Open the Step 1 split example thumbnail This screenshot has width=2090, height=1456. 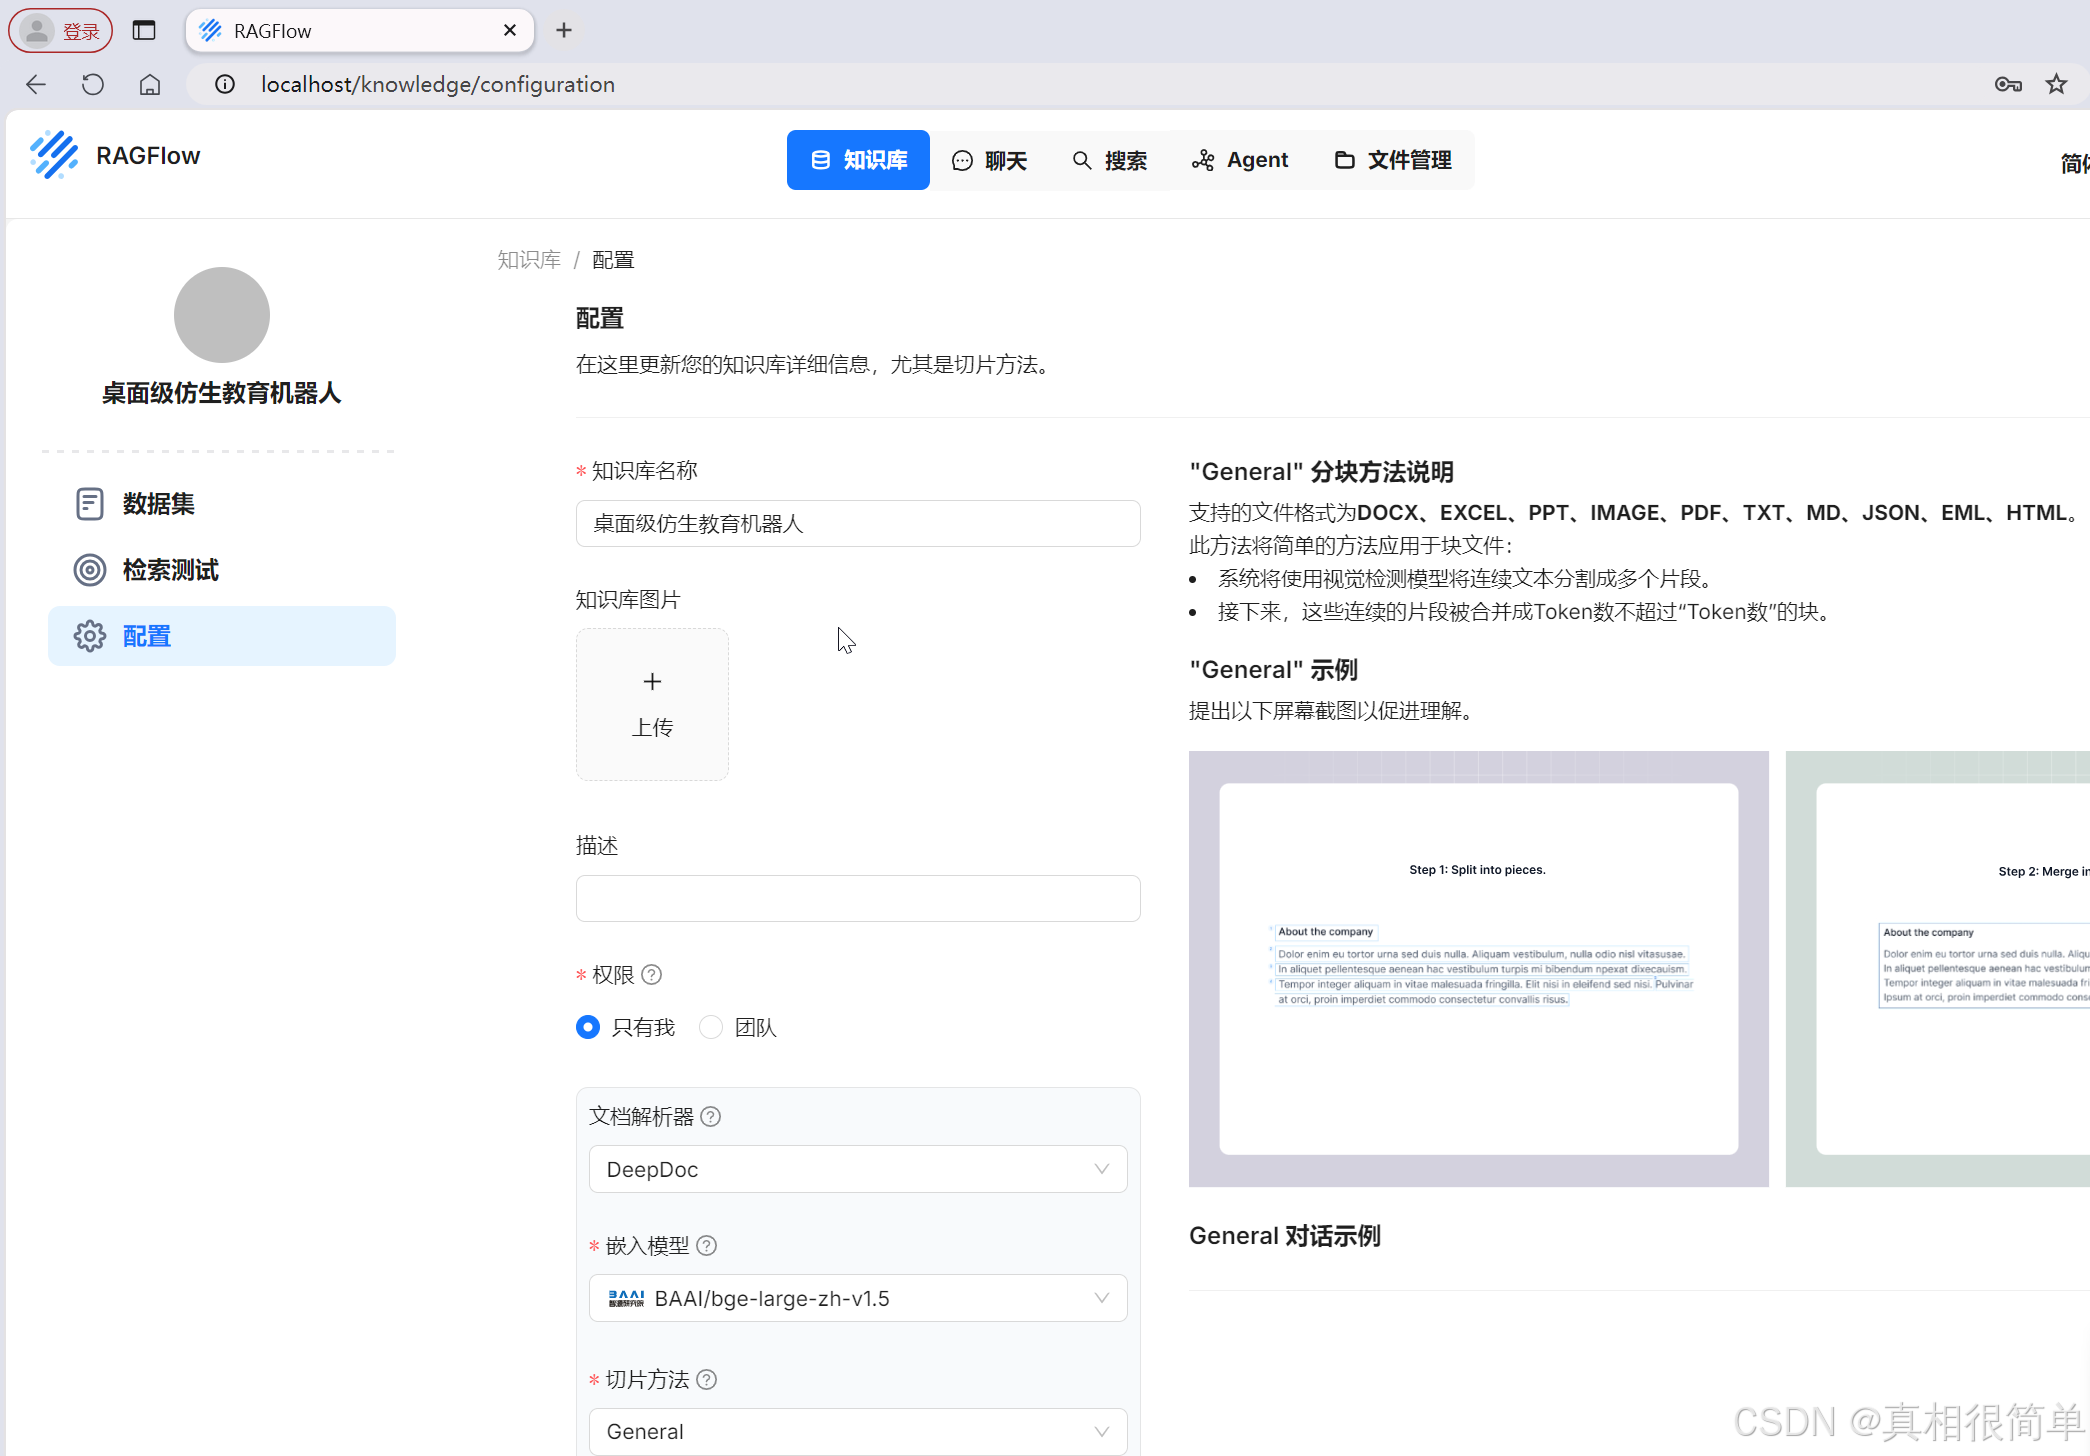pyautogui.click(x=1478, y=968)
